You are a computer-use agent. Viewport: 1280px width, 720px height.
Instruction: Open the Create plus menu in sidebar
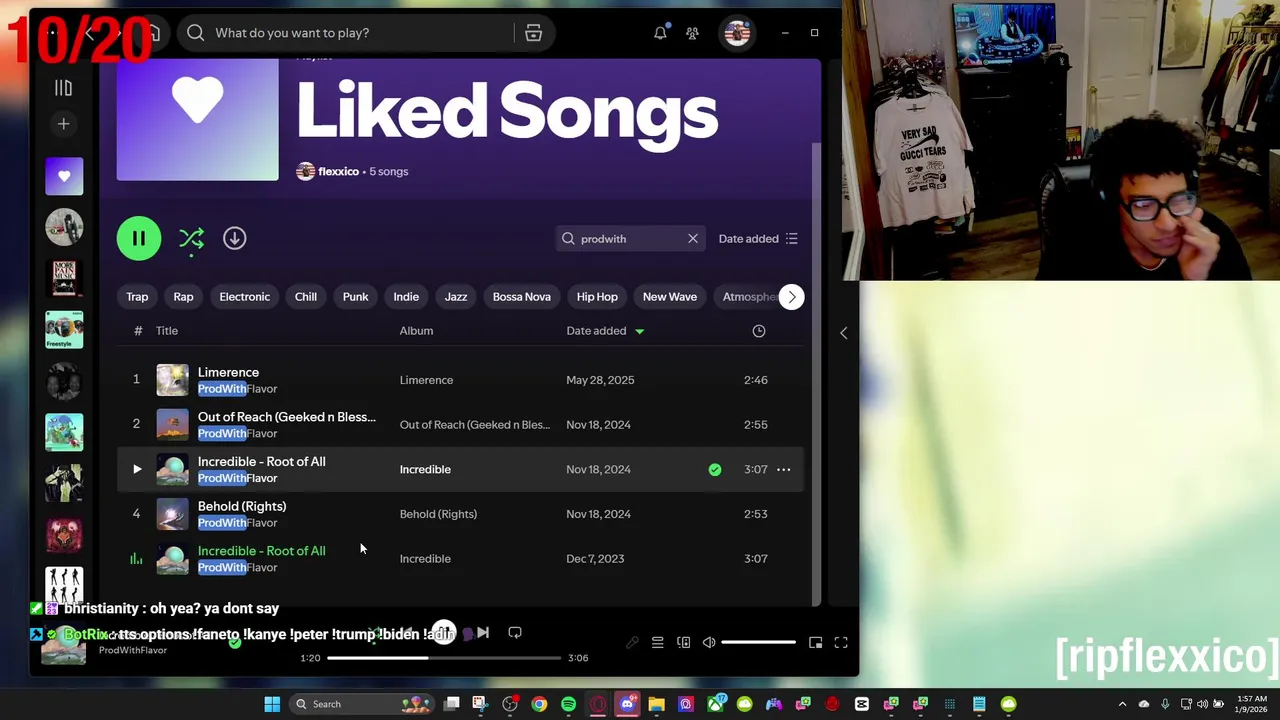[63, 124]
